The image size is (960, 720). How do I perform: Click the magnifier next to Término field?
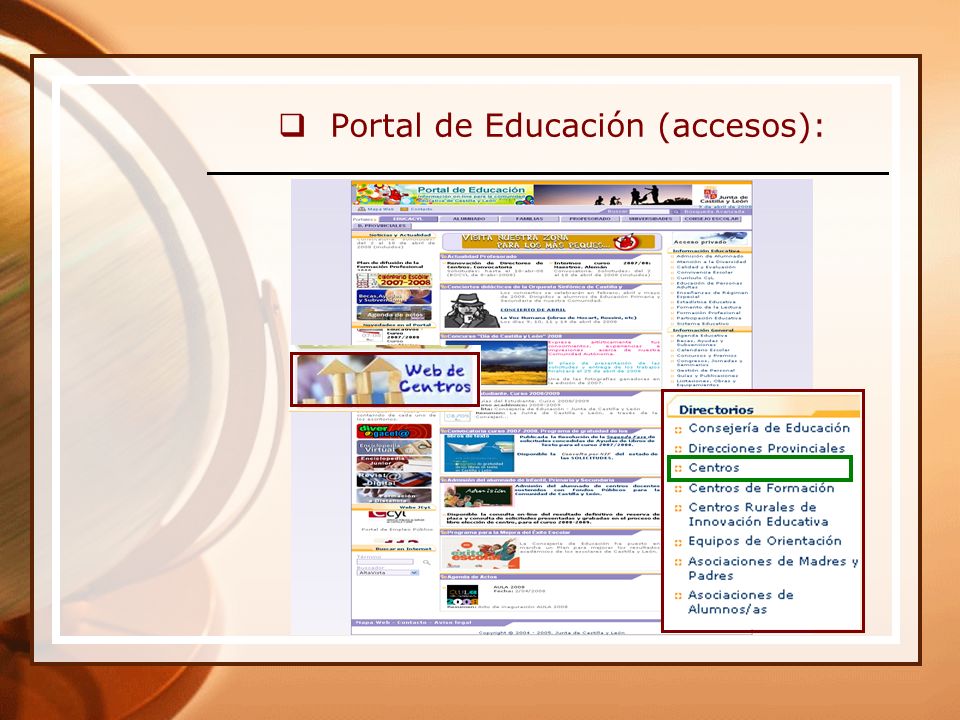coord(426,562)
